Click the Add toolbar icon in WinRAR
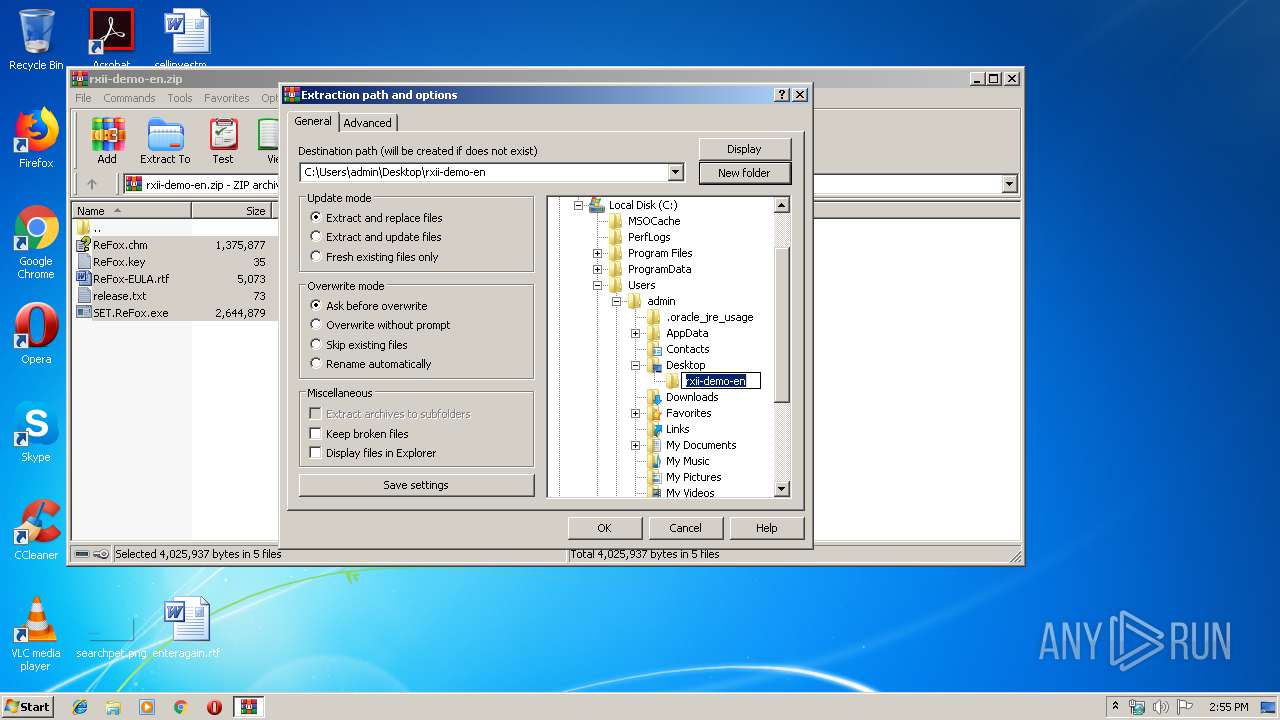The image size is (1280, 720). pyautogui.click(x=107, y=140)
